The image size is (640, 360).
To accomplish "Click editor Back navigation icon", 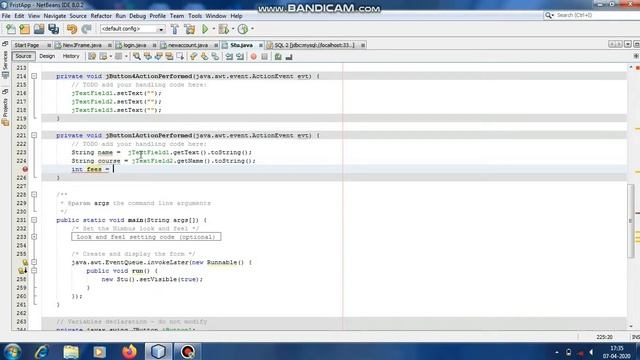I will (103, 56).
